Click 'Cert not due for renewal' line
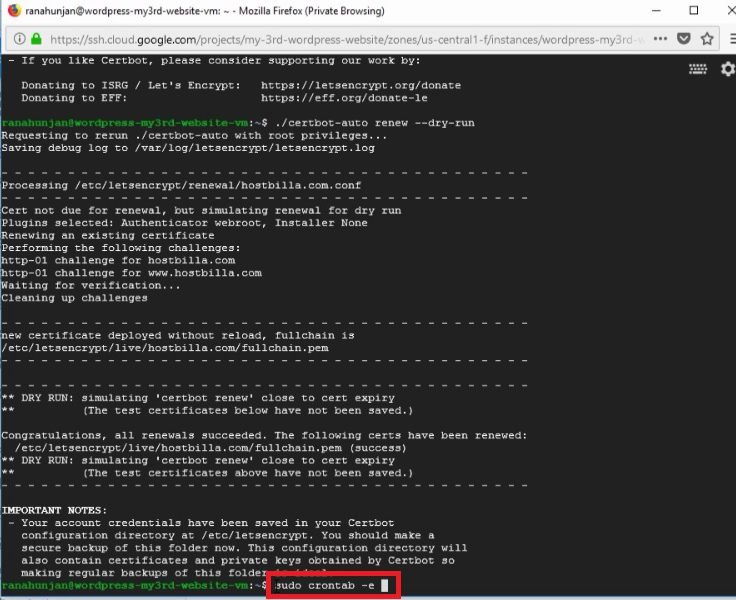736x600 pixels. [x=201, y=210]
